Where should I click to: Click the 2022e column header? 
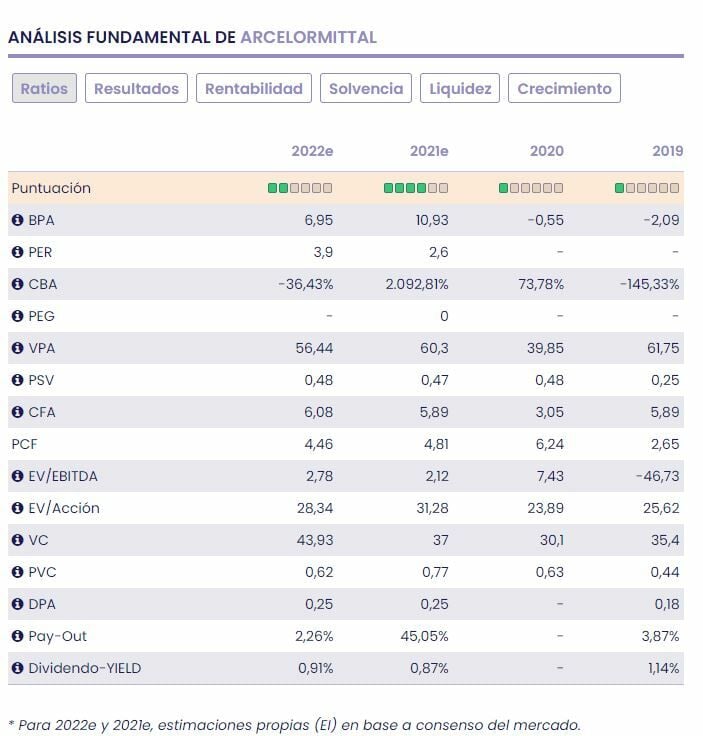point(312,151)
